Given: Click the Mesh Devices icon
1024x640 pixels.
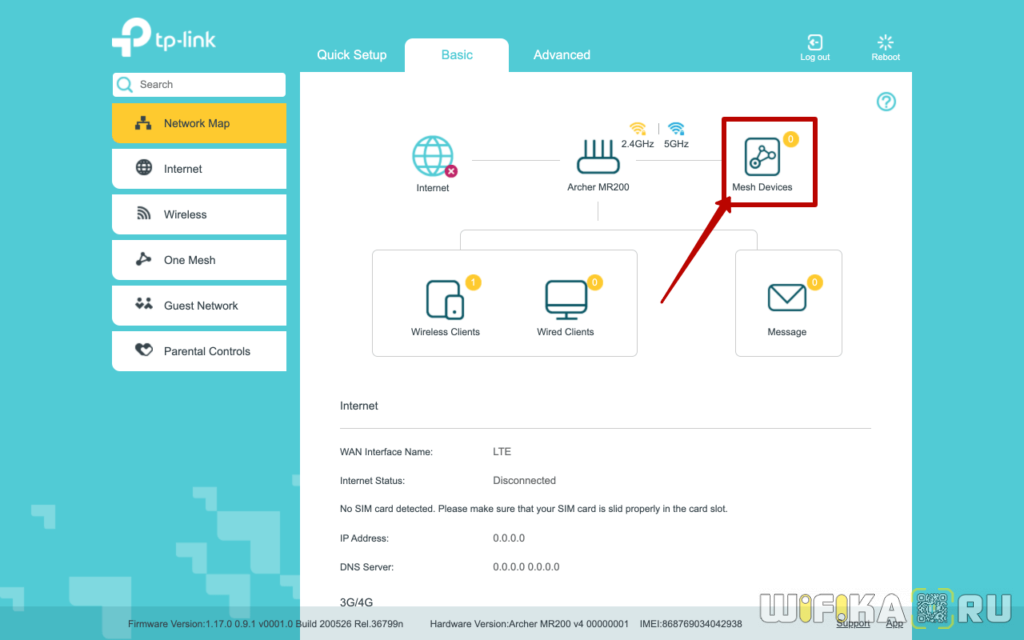Looking at the screenshot, I should (762, 158).
